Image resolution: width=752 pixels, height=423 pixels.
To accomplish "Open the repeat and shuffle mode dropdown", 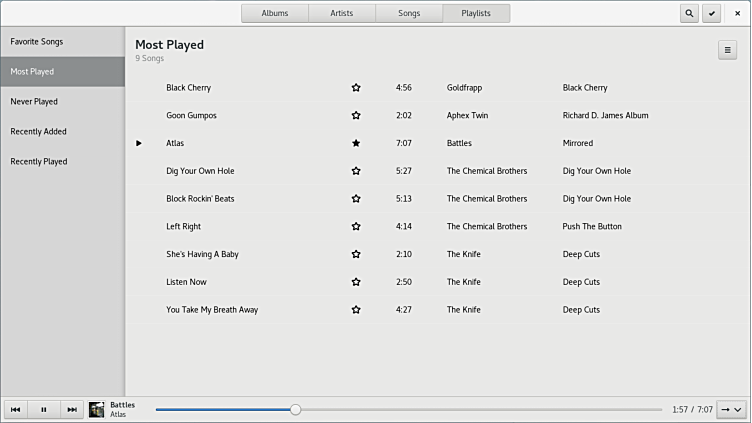I will tap(731, 409).
